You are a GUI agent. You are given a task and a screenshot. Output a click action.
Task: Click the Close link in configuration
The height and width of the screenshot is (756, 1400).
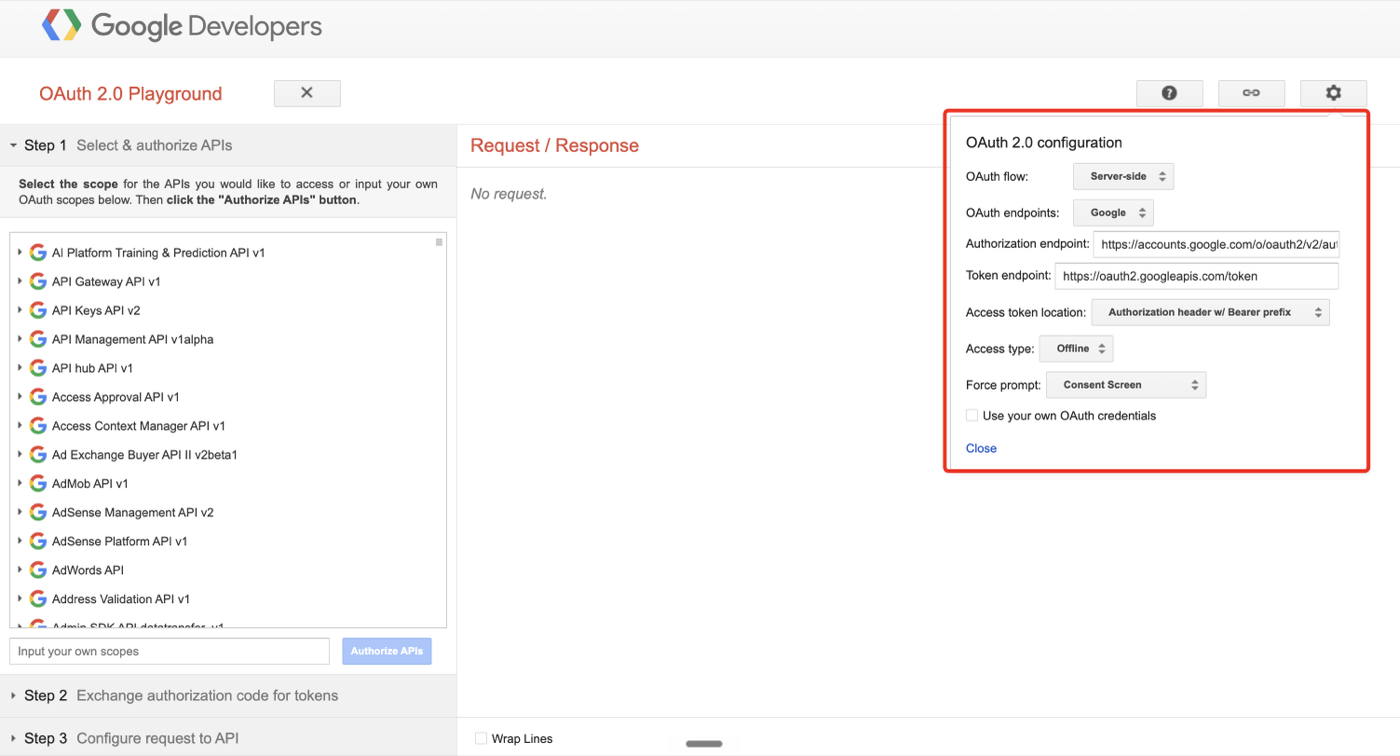(981, 448)
